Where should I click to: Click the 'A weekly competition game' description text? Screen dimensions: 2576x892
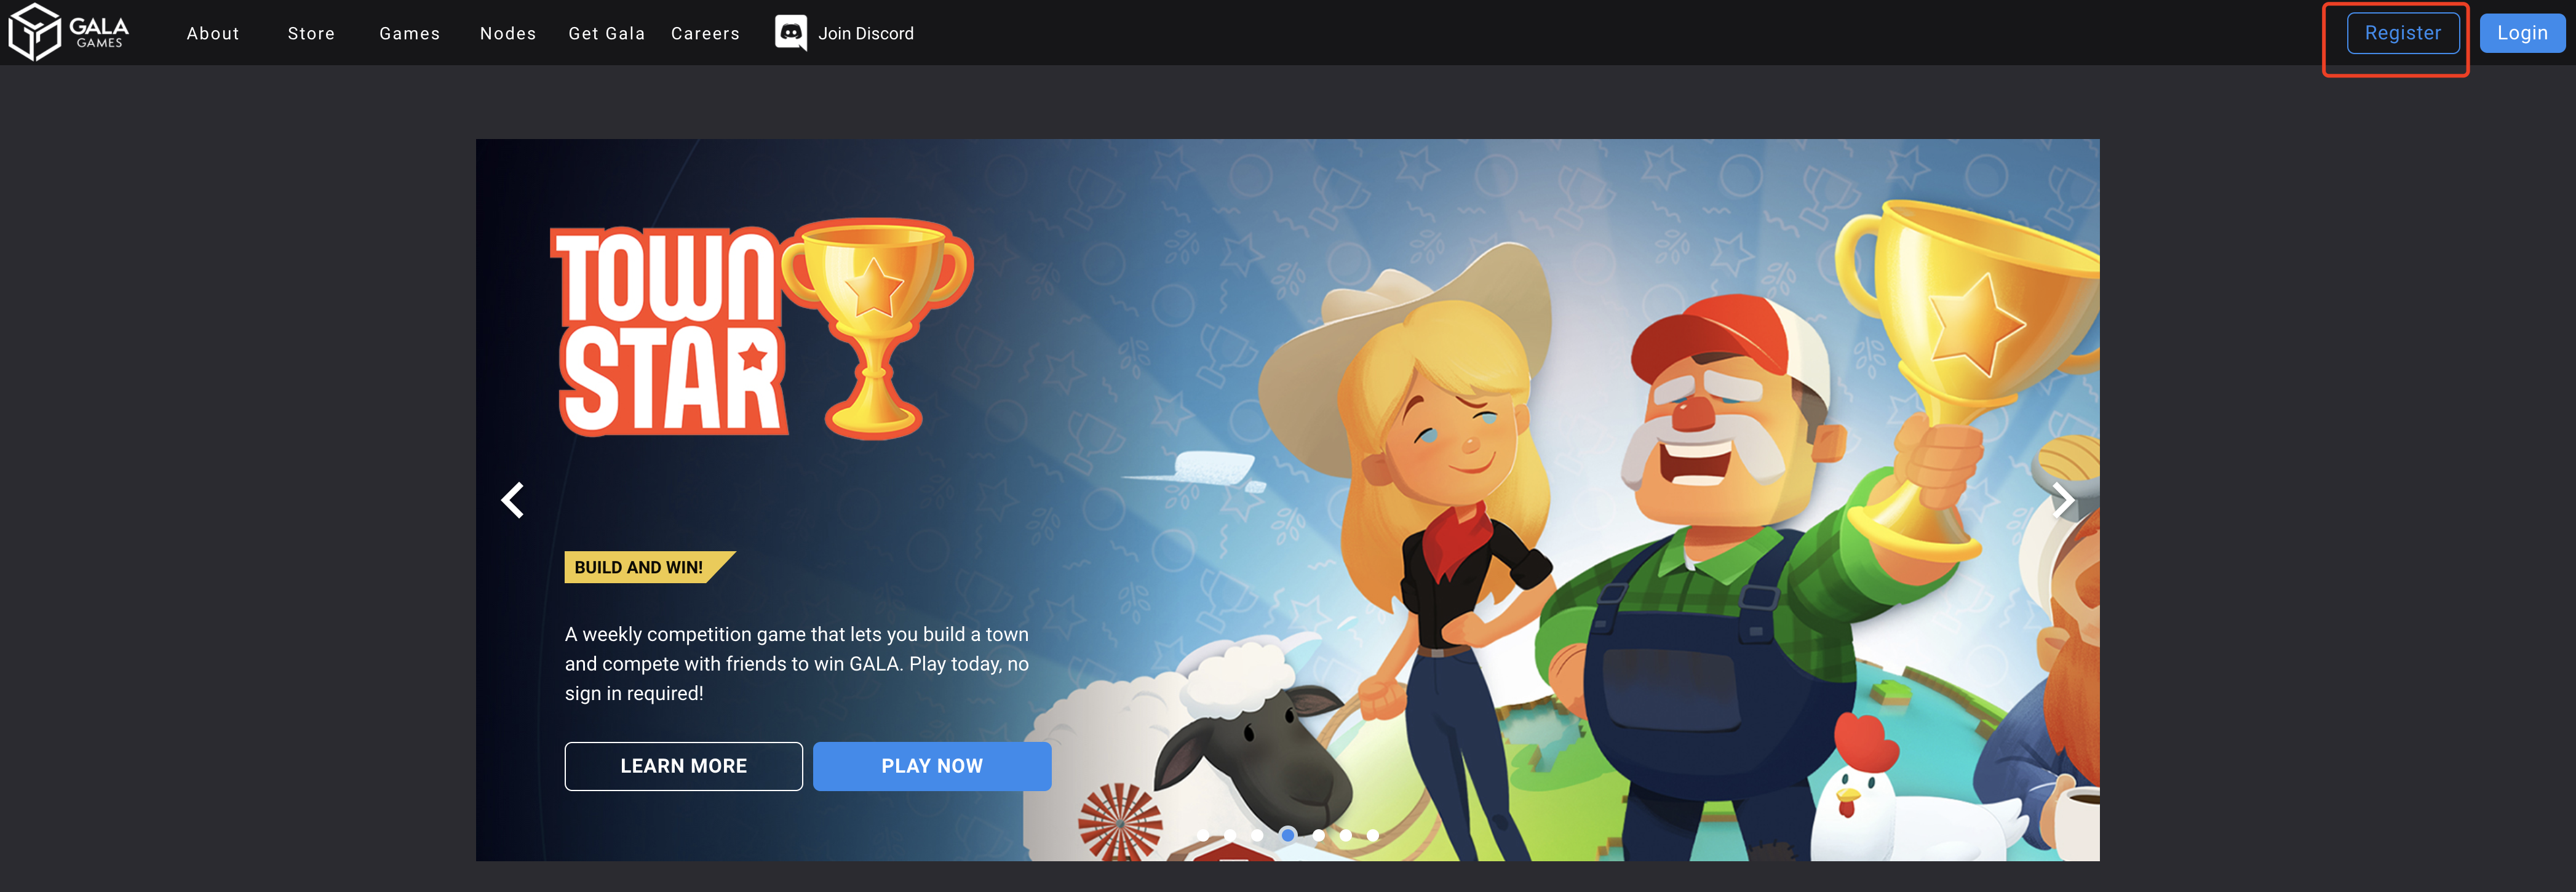[797, 664]
